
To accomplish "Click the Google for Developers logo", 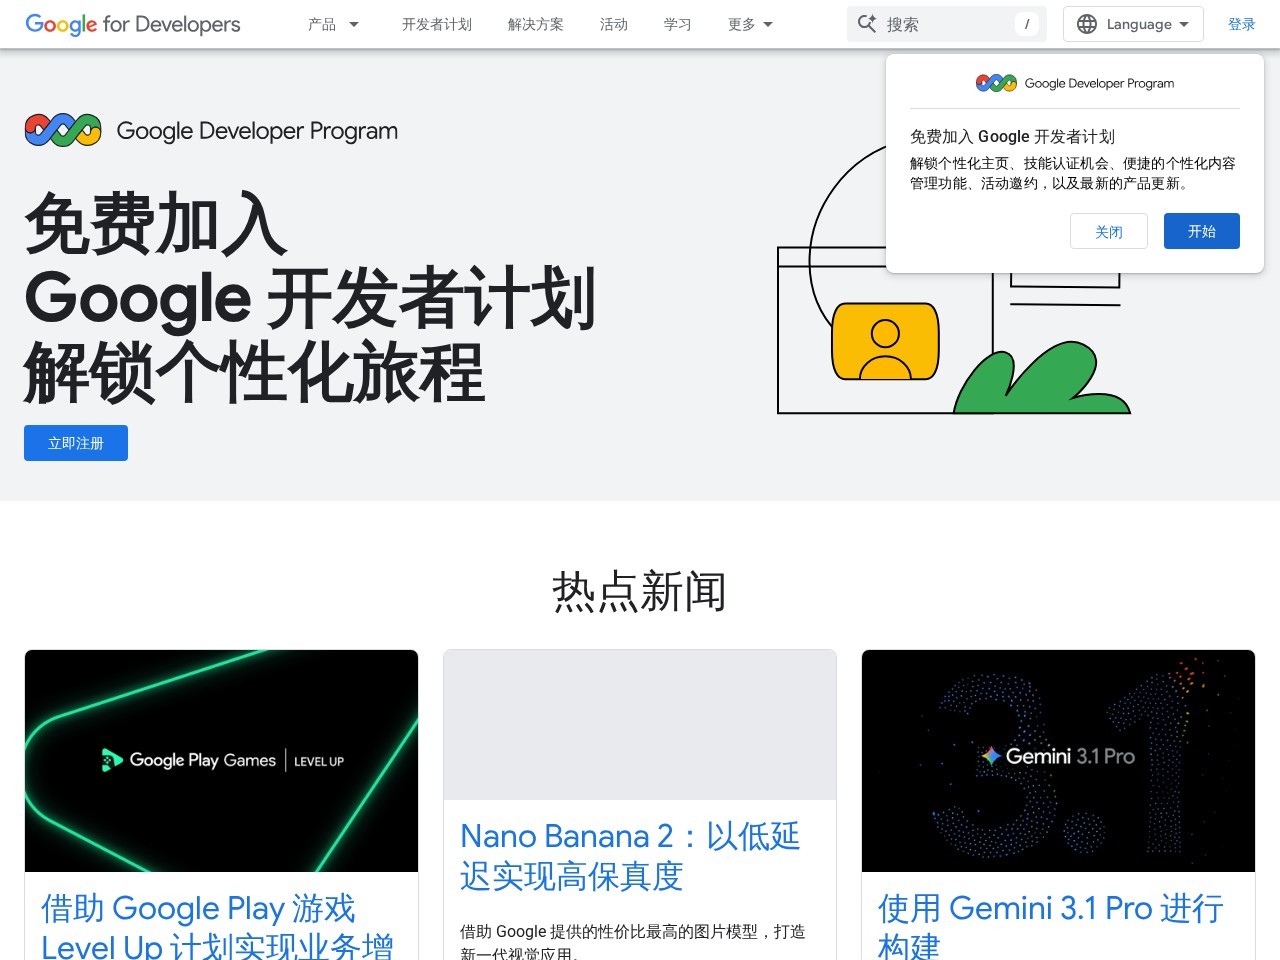I will coord(130,24).
